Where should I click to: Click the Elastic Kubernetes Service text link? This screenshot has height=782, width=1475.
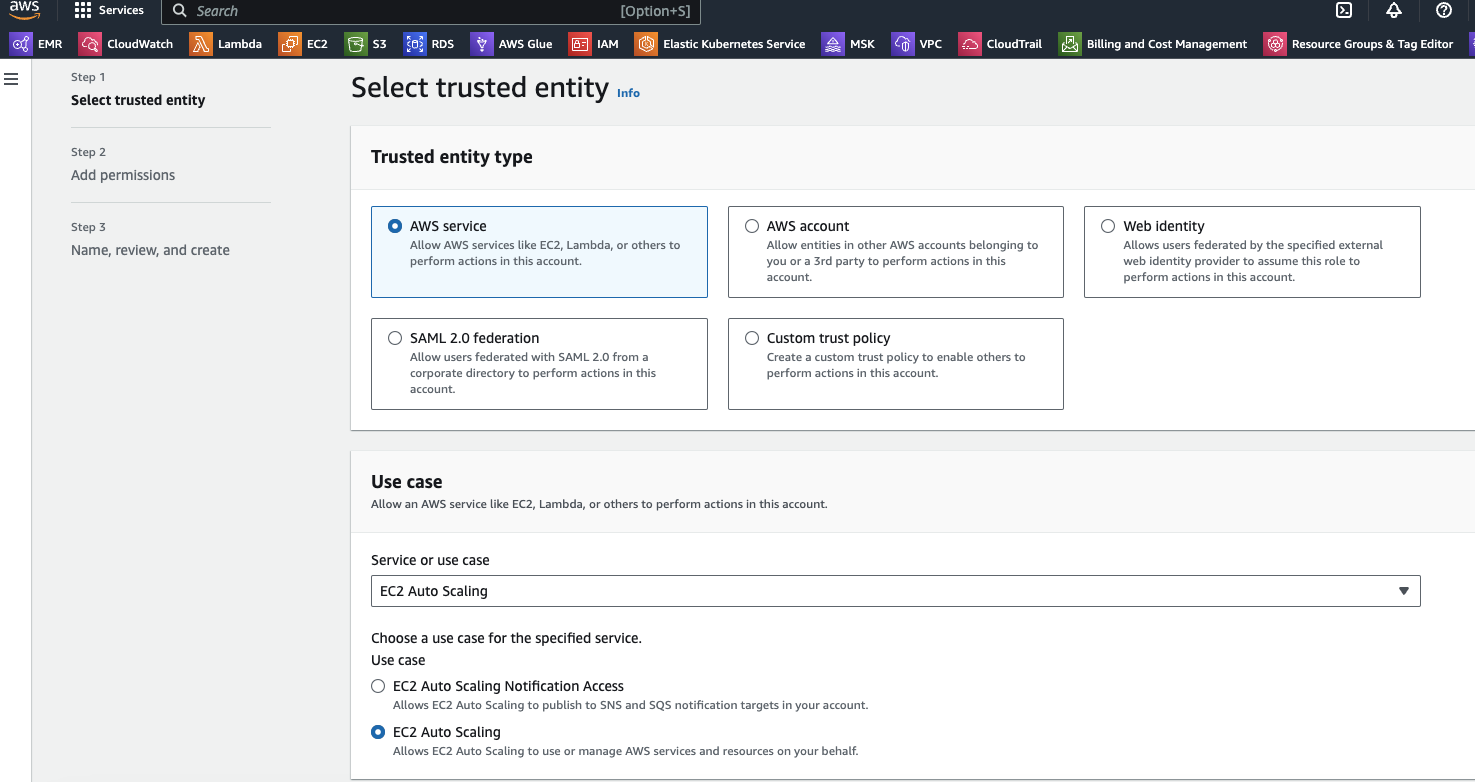(734, 44)
